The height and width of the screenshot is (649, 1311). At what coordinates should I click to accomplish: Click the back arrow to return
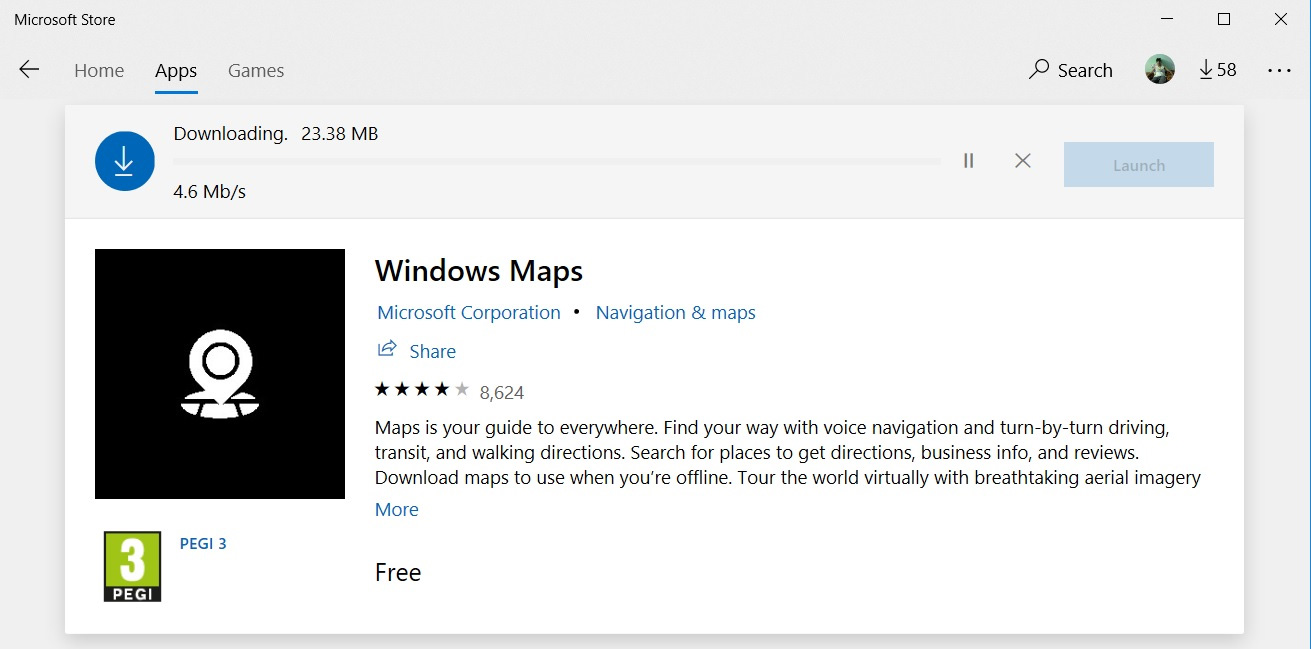tap(29, 69)
